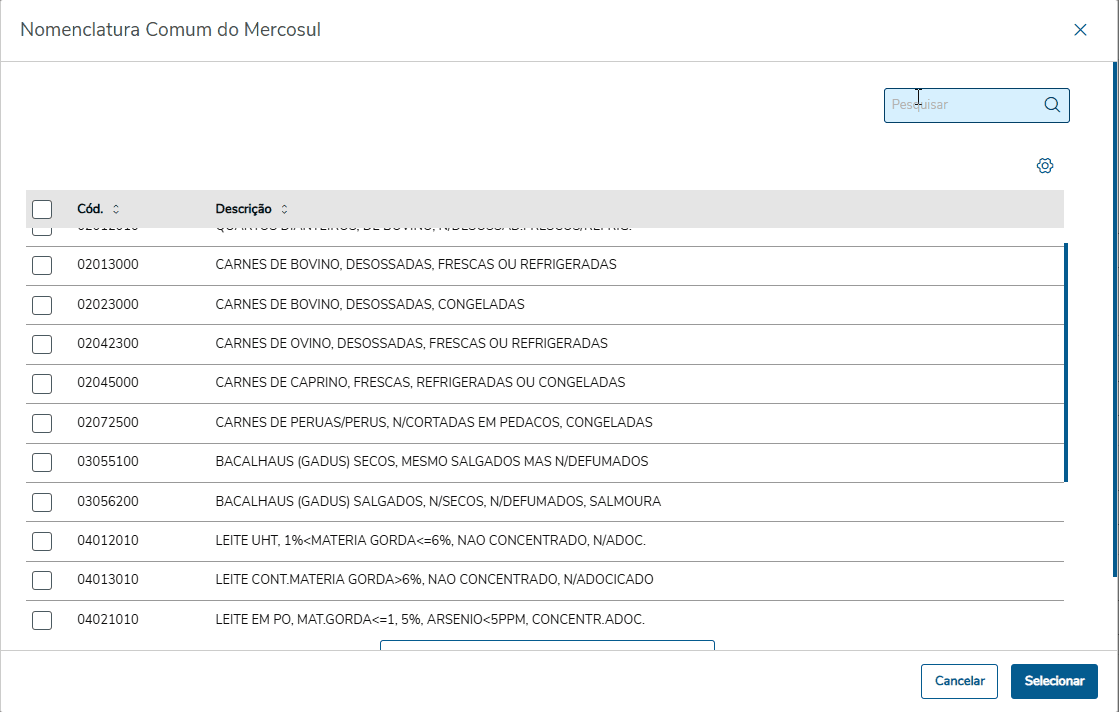This screenshot has height=712, width=1119.
Task: Click the BACALHAUS (GADUS) SALGADOS row description
Action: coord(438,501)
